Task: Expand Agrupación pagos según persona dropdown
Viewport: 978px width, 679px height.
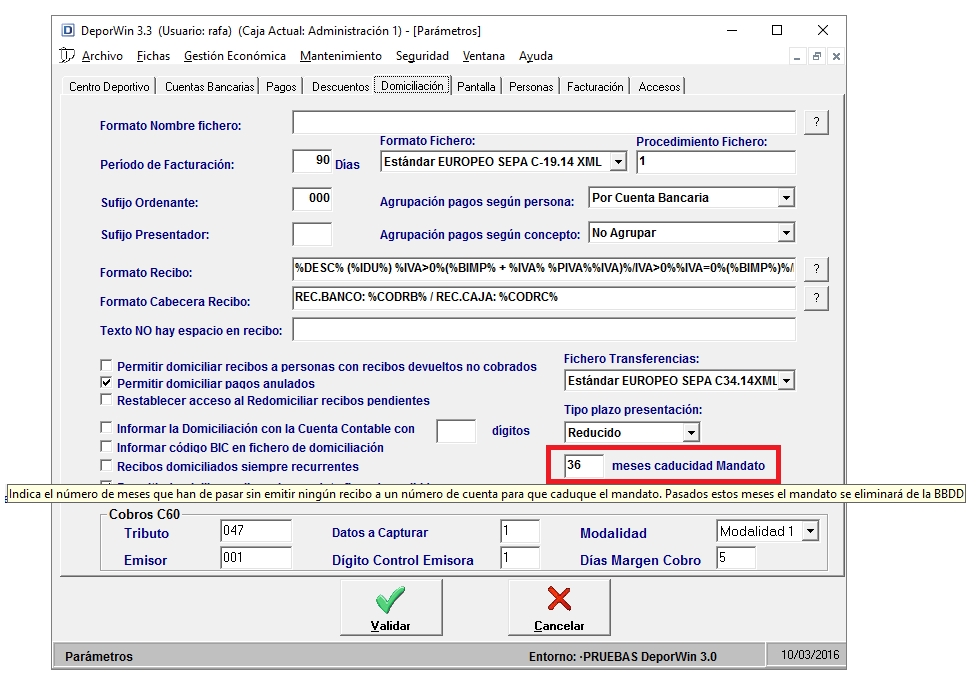Action: point(786,198)
